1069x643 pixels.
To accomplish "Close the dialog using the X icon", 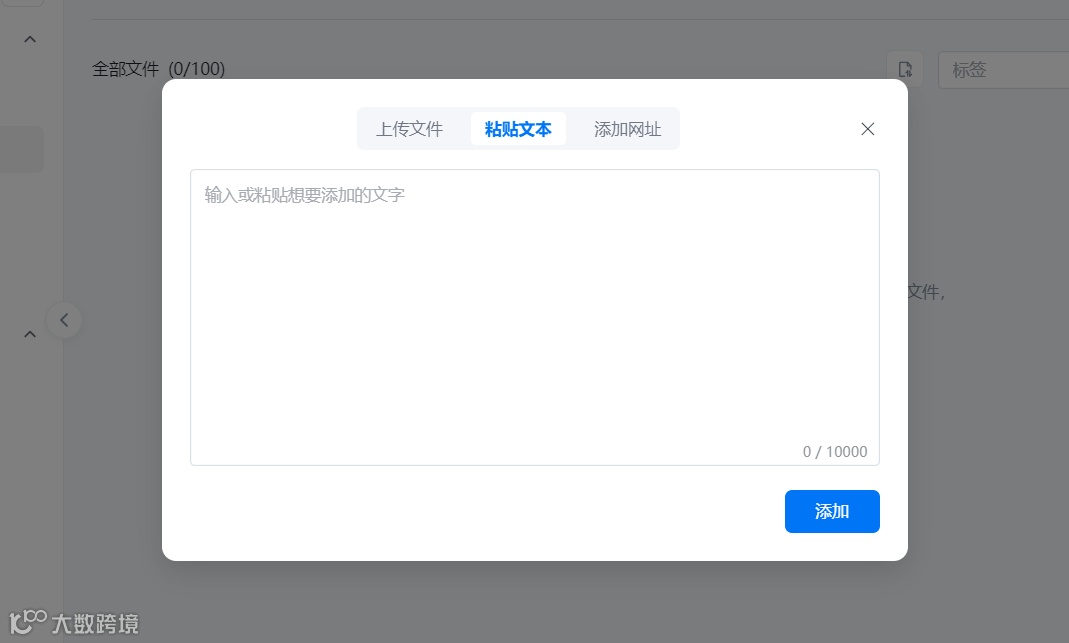I will click(x=867, y=129).
